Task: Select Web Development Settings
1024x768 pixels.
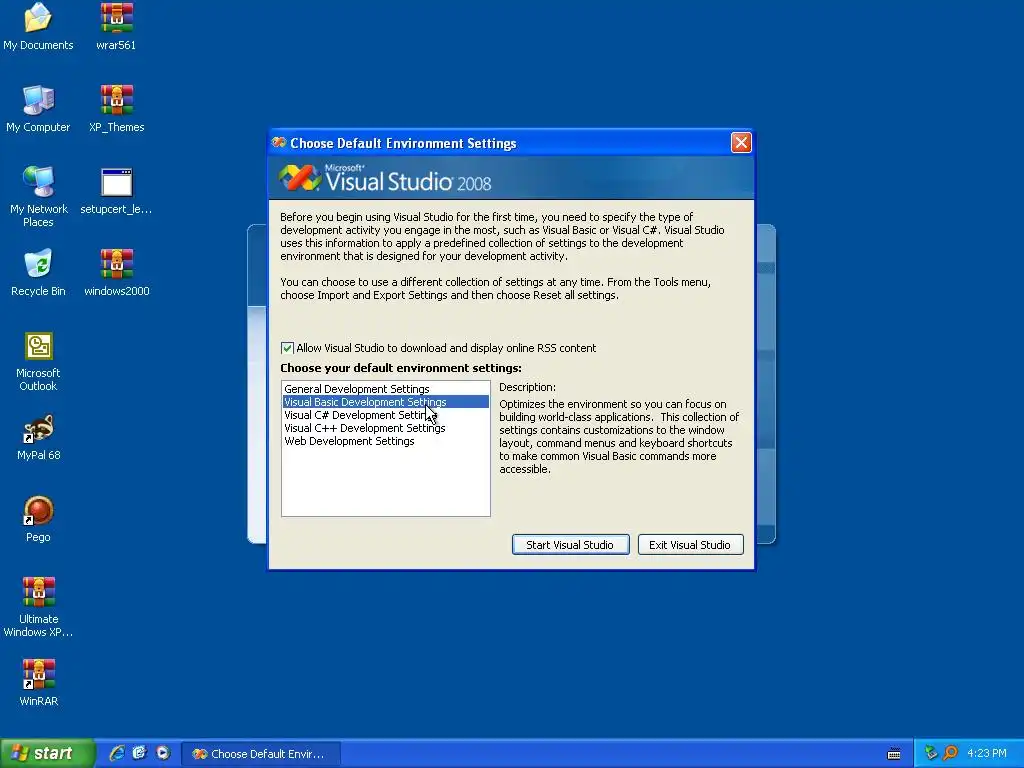Action: pyautogui.click(x=385, y=441)
